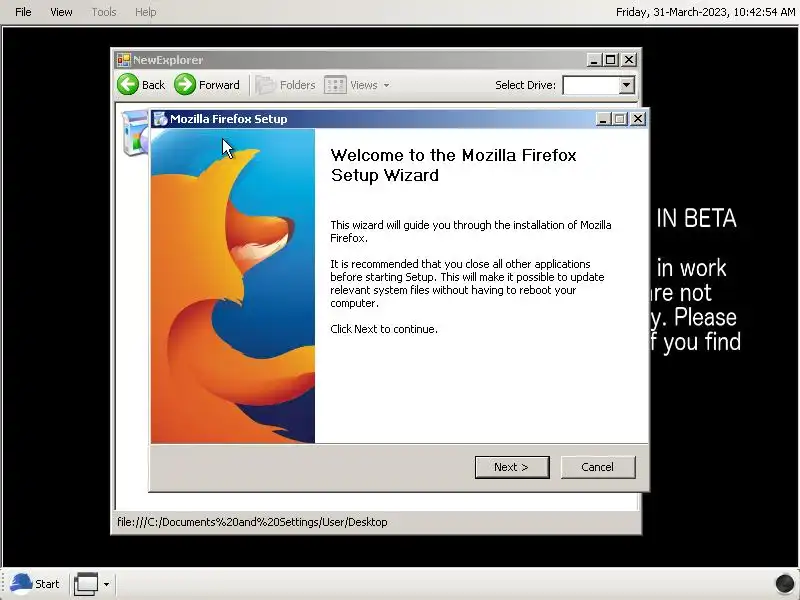Minimize the Mozilla Firefox Setup window
The height and width of the screenshot is (600, 800).
tap(603, 119)
